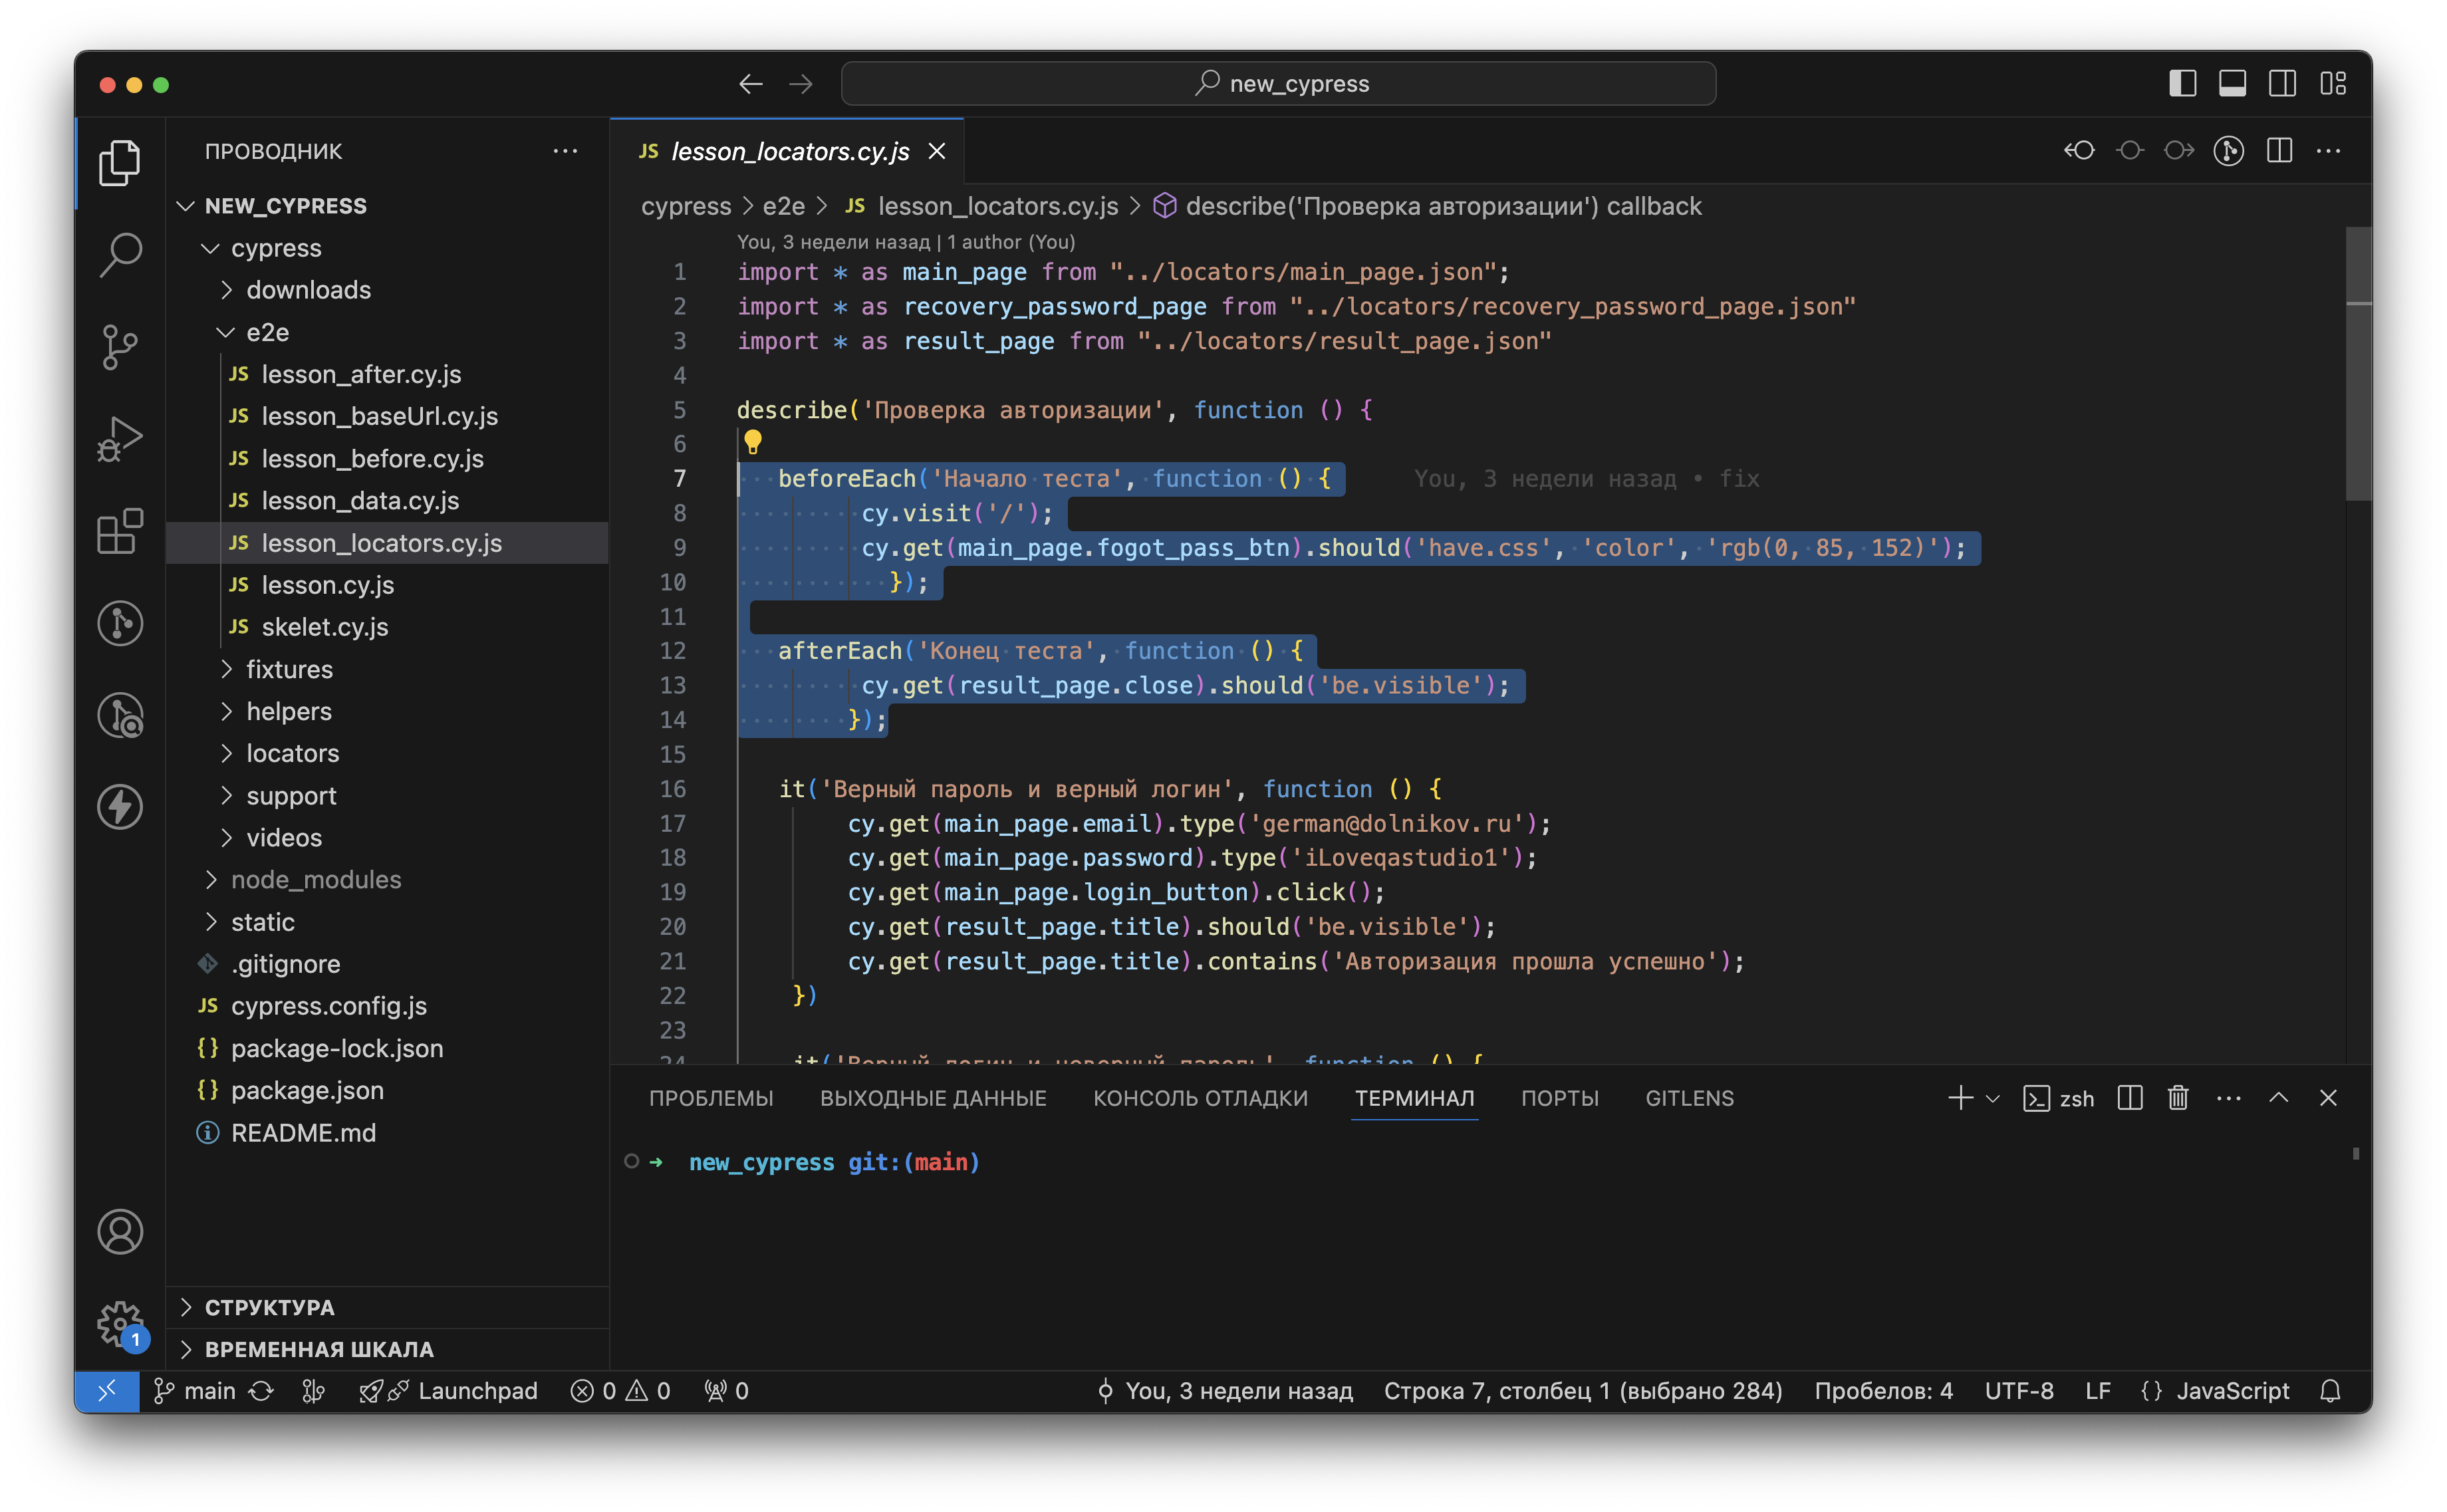Split the editor to the right
Viewport: 2447px width, 1512px height.
pyautogui.click(x=2279, y=151)
